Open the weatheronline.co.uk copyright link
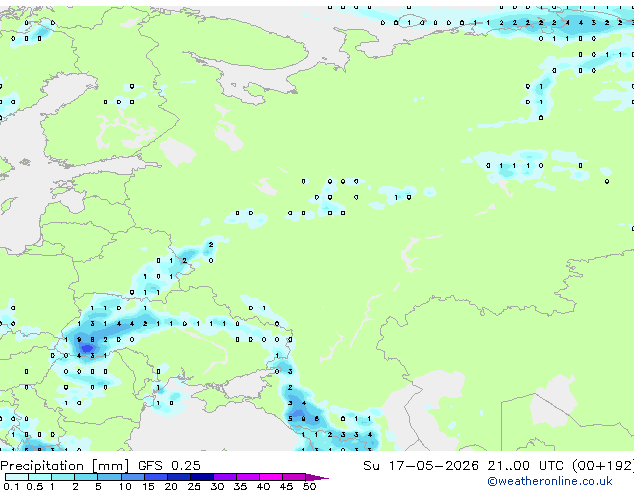This screenshot has width=634, height=490. tap(550, 481)
